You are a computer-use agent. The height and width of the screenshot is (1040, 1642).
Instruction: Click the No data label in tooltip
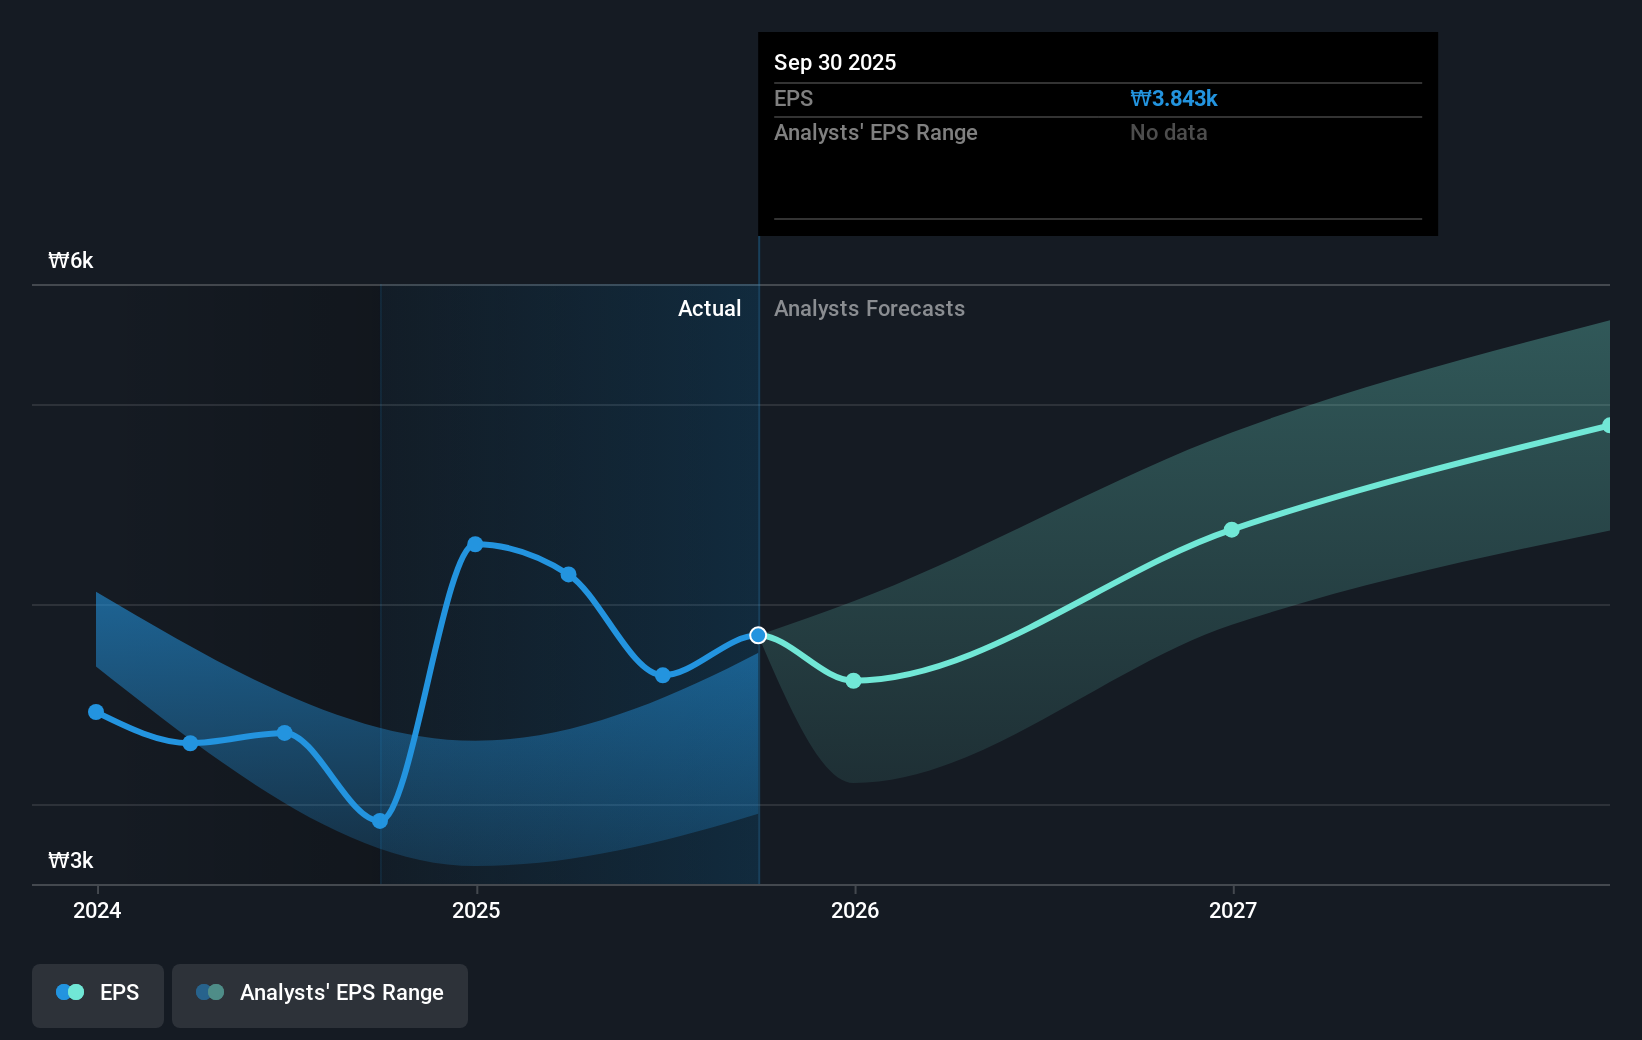(1167, 132)
